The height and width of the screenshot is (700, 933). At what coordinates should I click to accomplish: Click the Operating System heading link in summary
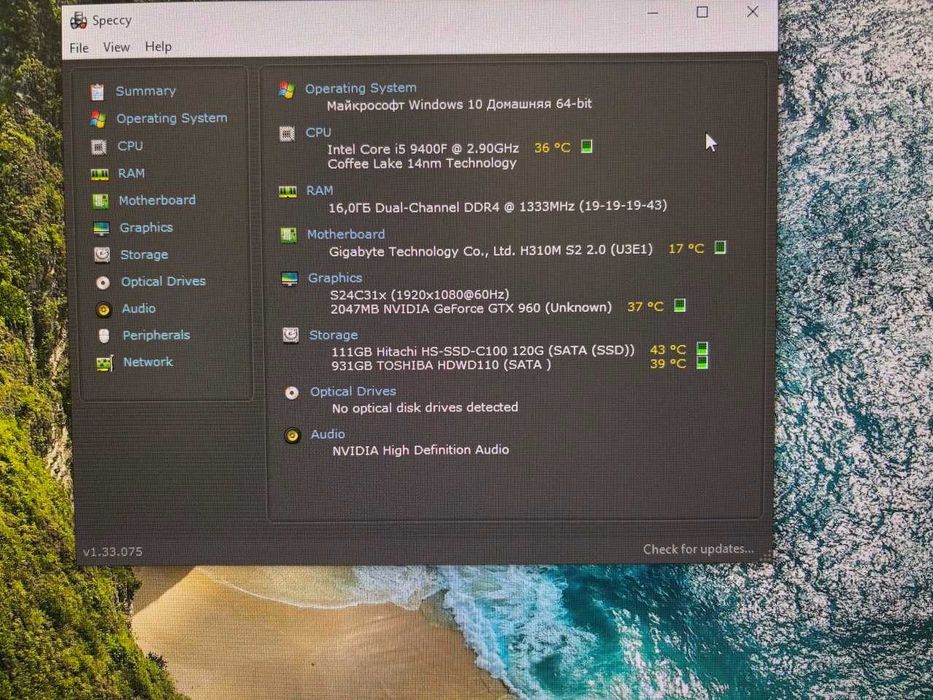pos(361,88)
